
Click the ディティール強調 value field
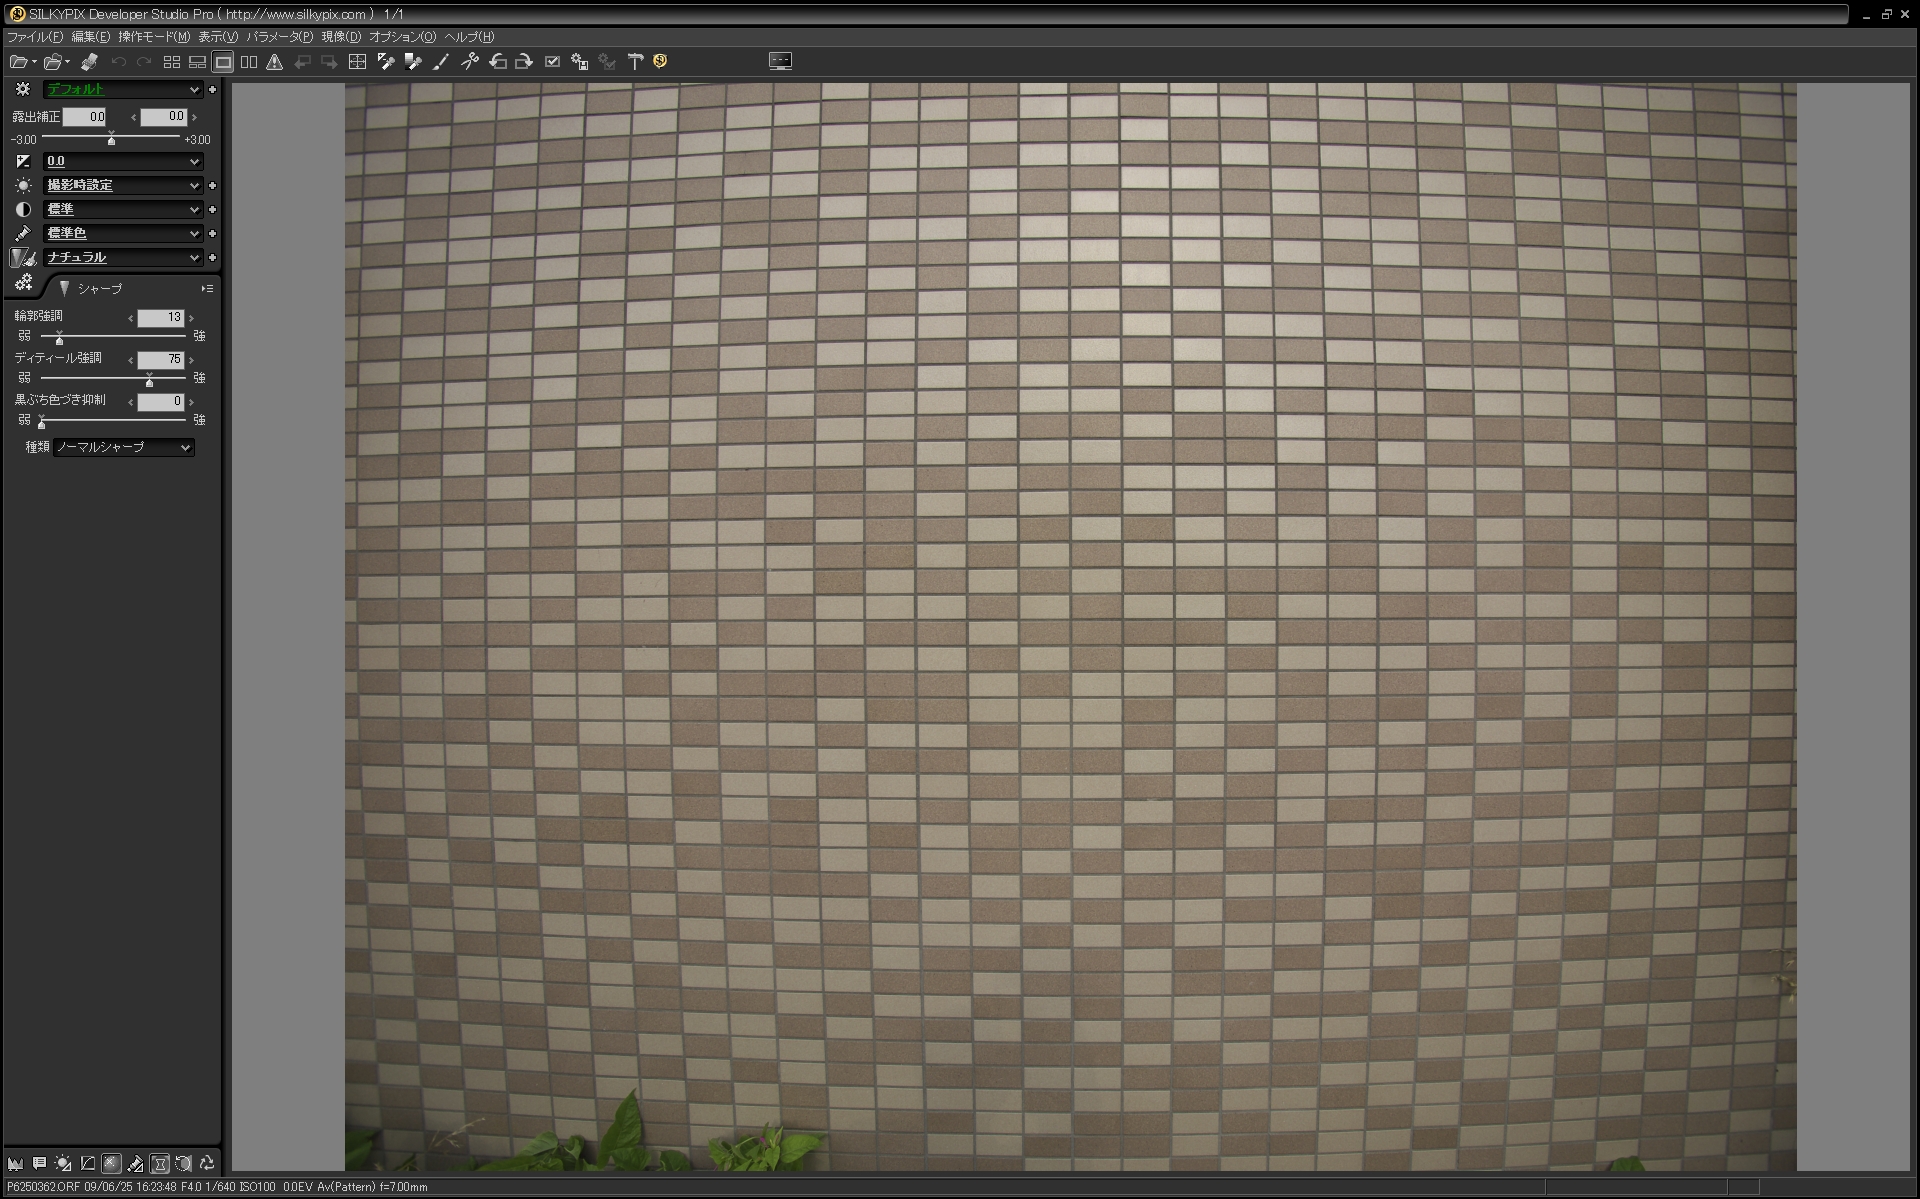pyautogui.click(x=160, y=359)
